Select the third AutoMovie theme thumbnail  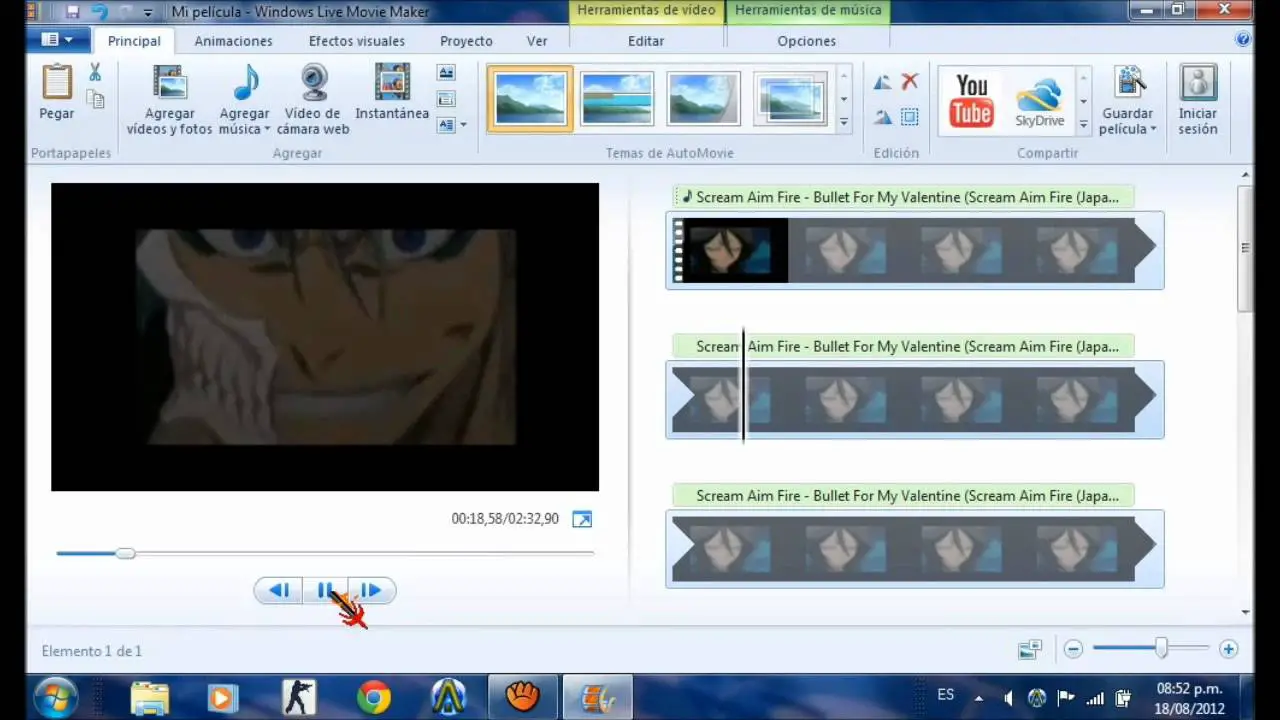pyautogui.click(x=704, y=99)
